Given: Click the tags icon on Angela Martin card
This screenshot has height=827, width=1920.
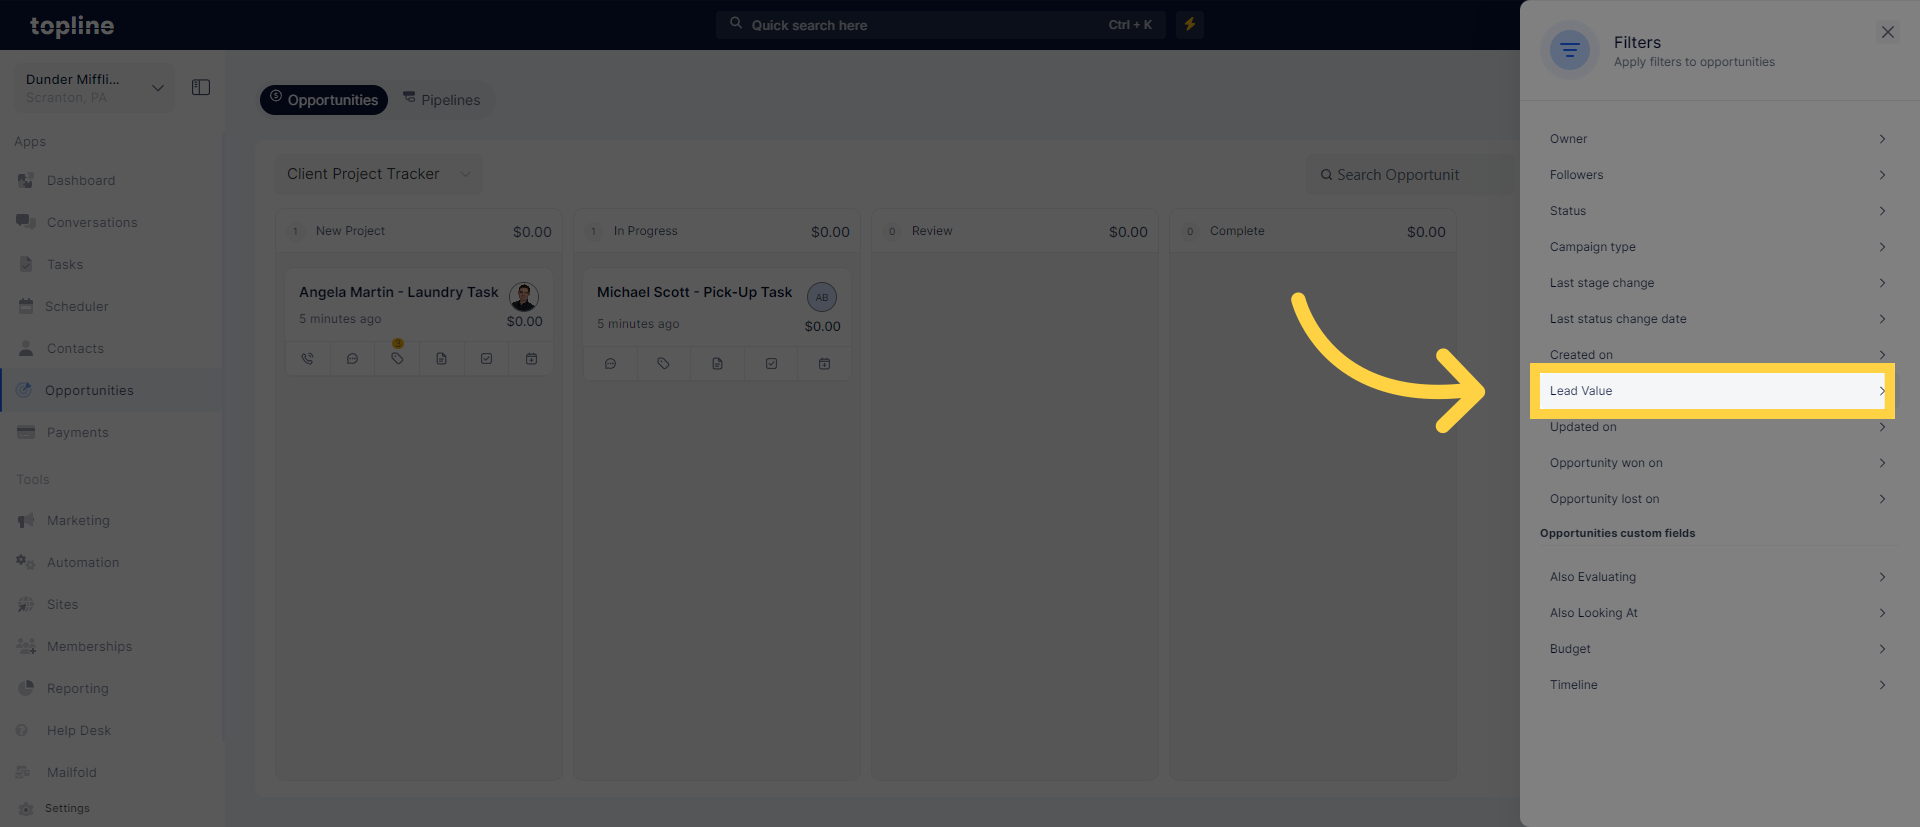Looking at the screenshot, I should [x=397, y=359].
